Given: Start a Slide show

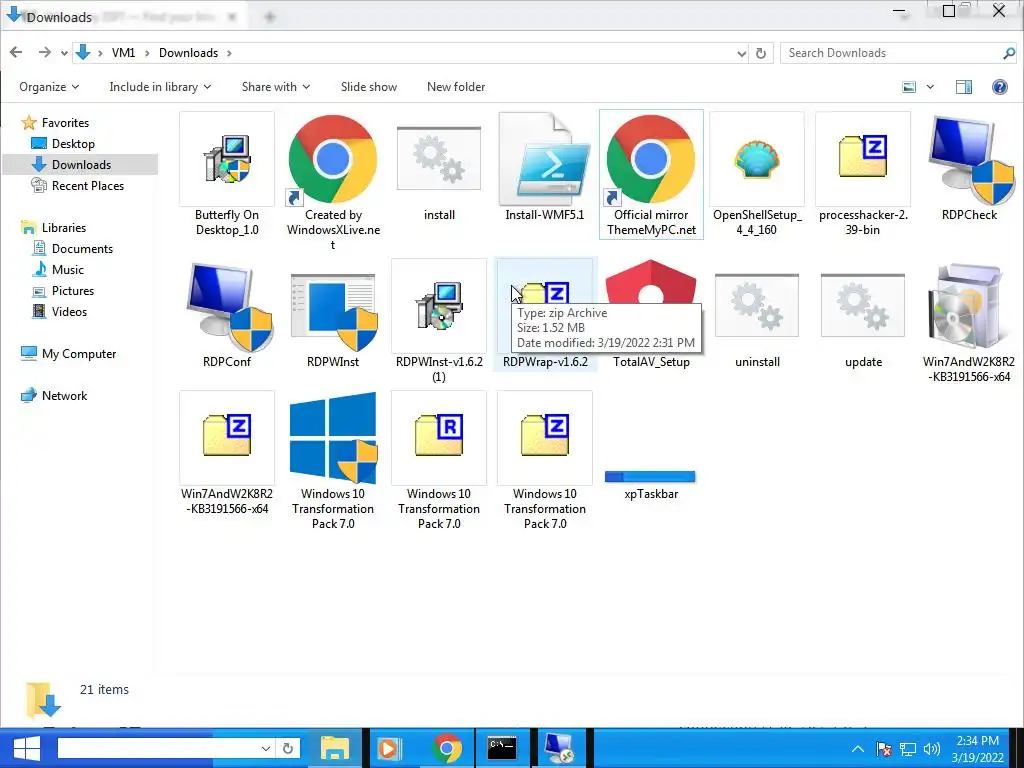Looking at the screenshot, I should pos(368,87).
